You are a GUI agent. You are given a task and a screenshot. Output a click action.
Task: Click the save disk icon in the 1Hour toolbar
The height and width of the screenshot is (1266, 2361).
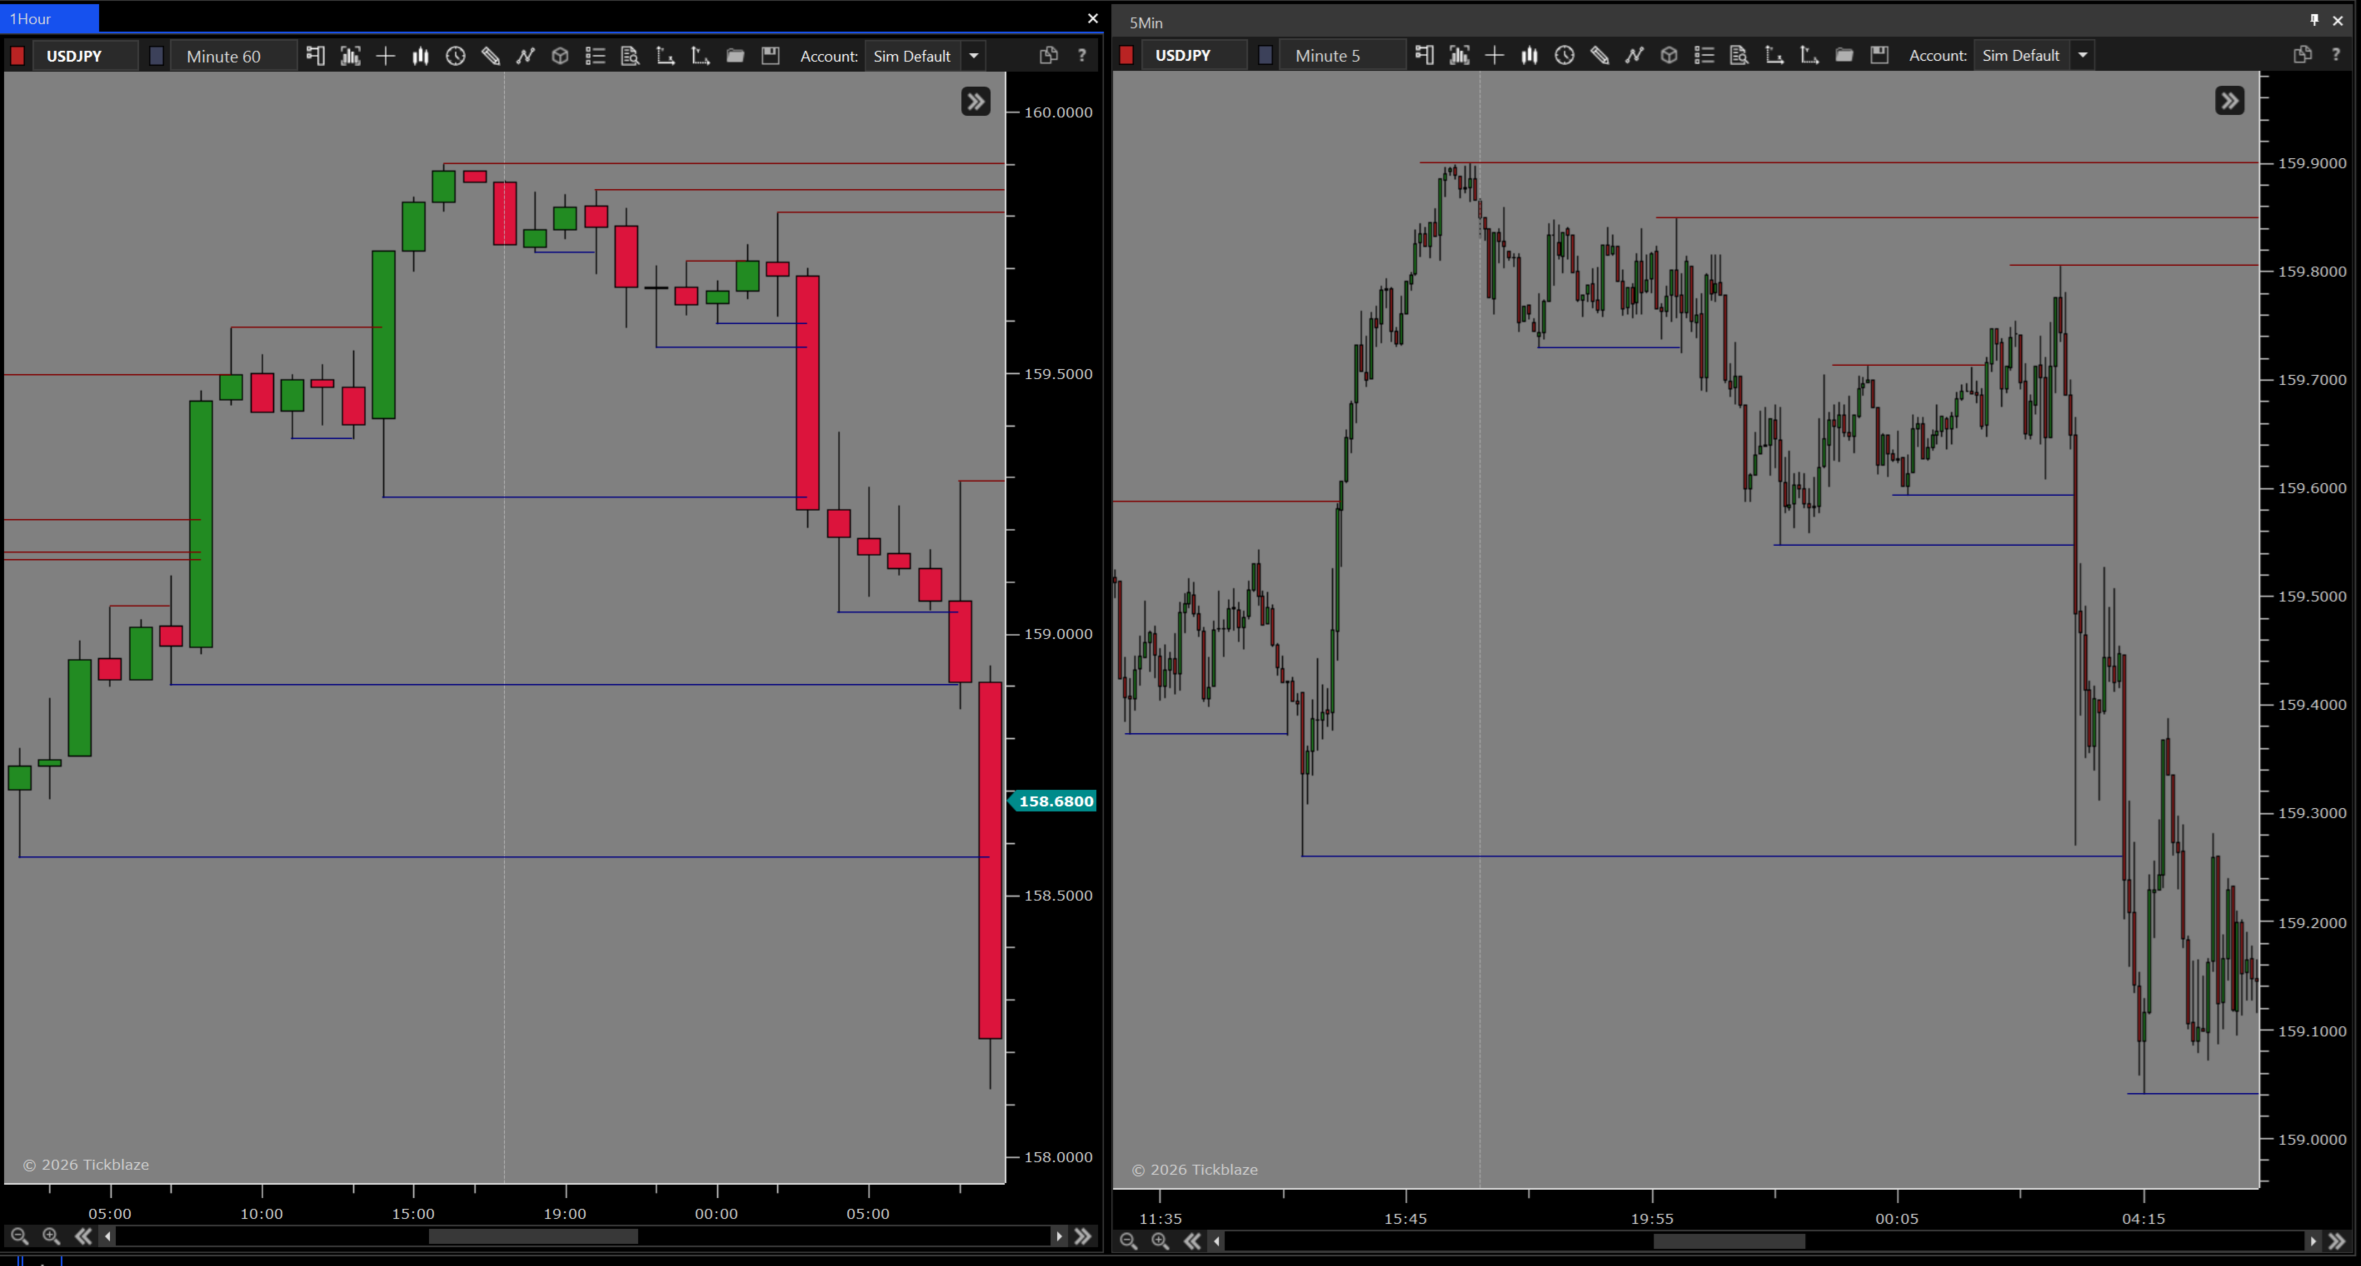point(770,56)
